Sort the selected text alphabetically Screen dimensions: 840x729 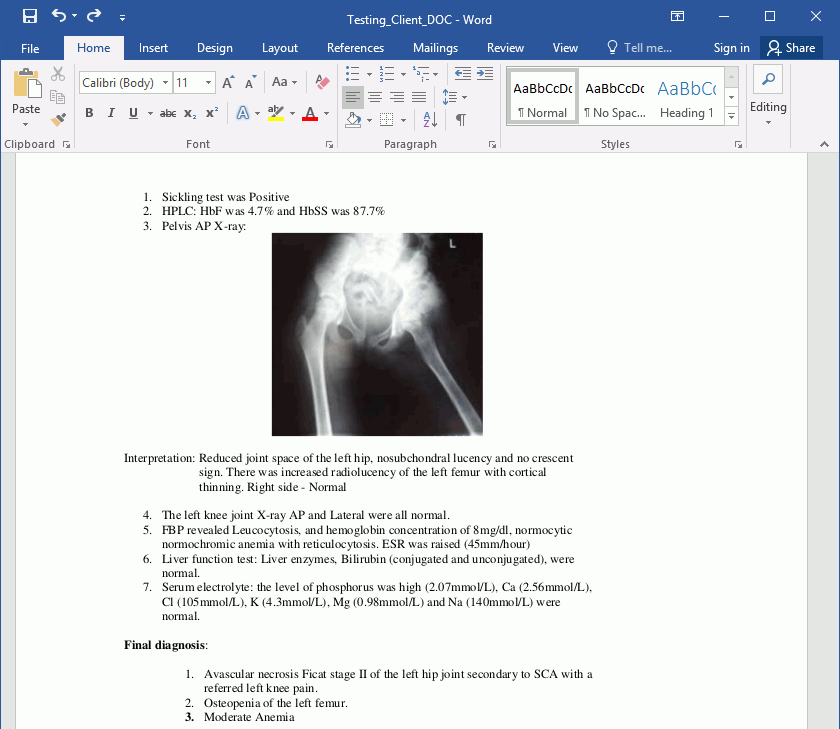[430, 119]
